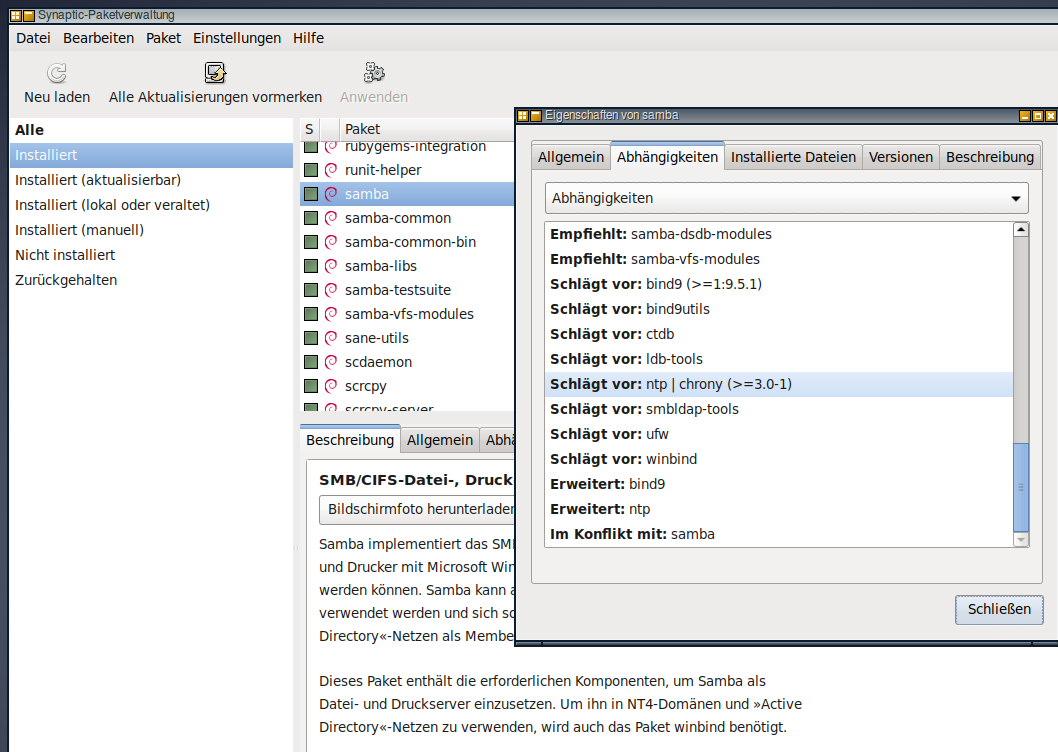Screen dimensions: 1058x752
Task: Toggle status box of samba-libs package
Action: tap(311, 266)
